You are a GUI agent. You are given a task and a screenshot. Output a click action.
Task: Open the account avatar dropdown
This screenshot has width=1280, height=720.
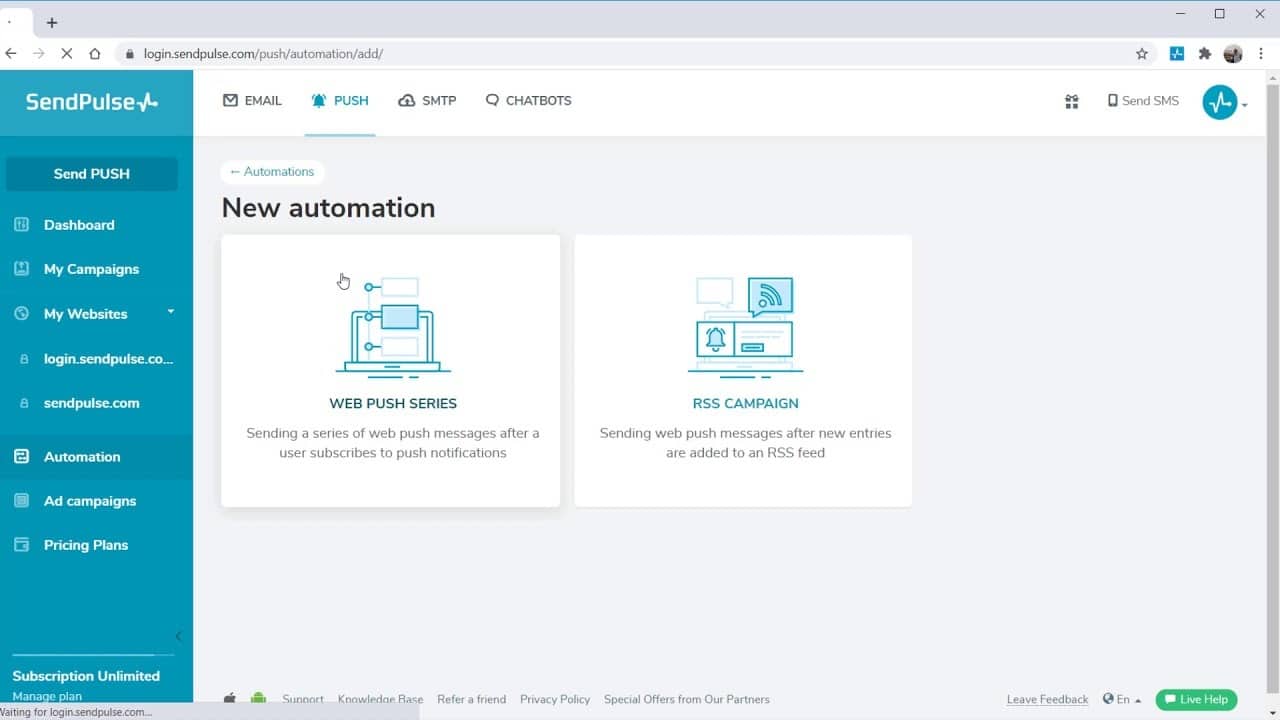(1225, 102)
